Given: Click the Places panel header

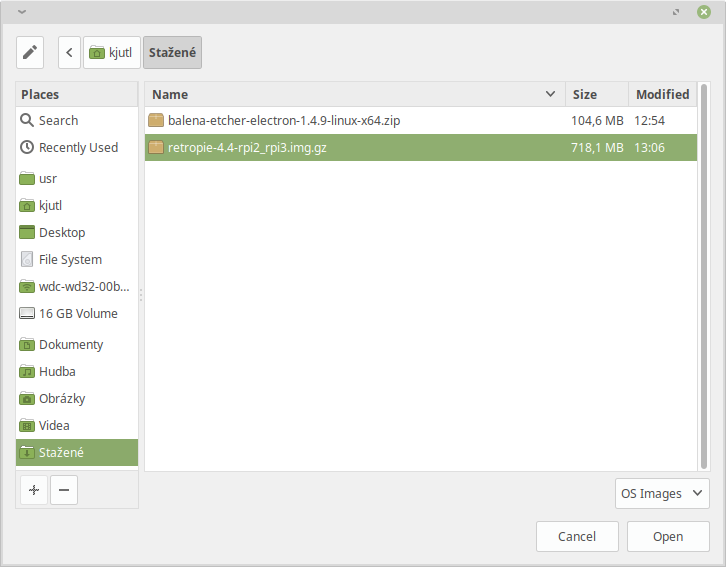Looking at the screenshot, I should click(x=77, y=94).
